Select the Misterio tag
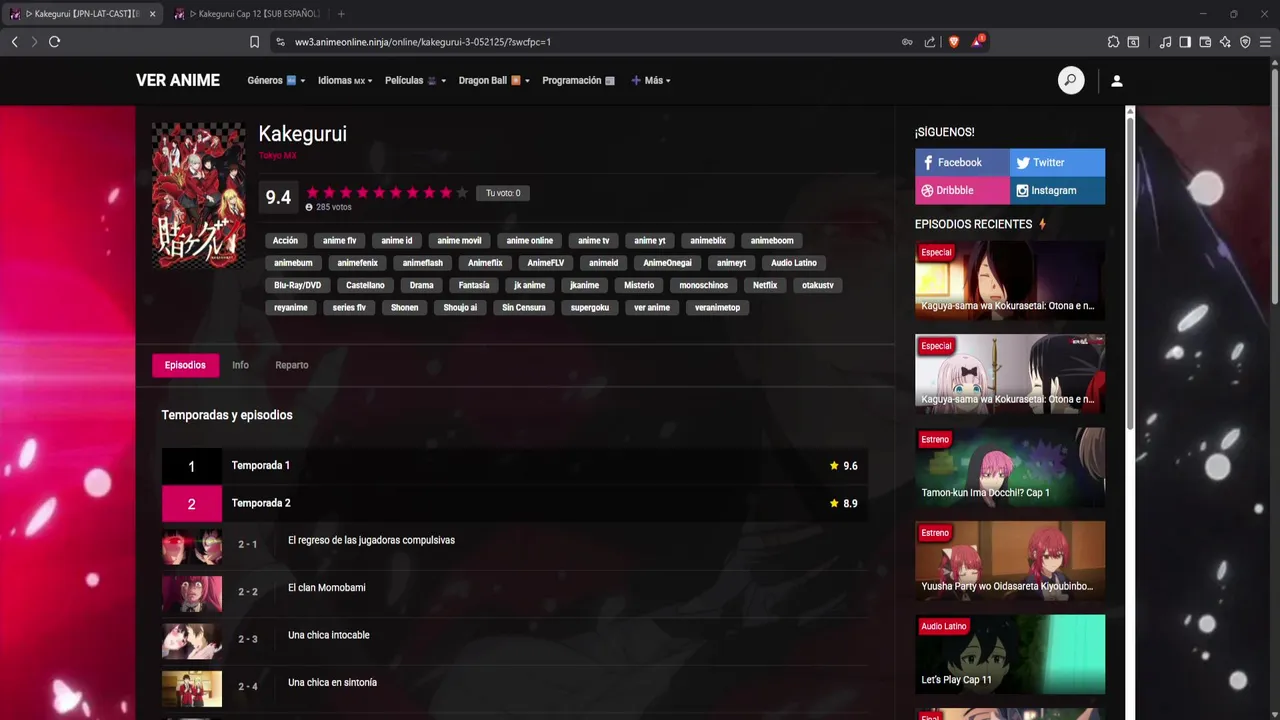 tap(639, 285)
